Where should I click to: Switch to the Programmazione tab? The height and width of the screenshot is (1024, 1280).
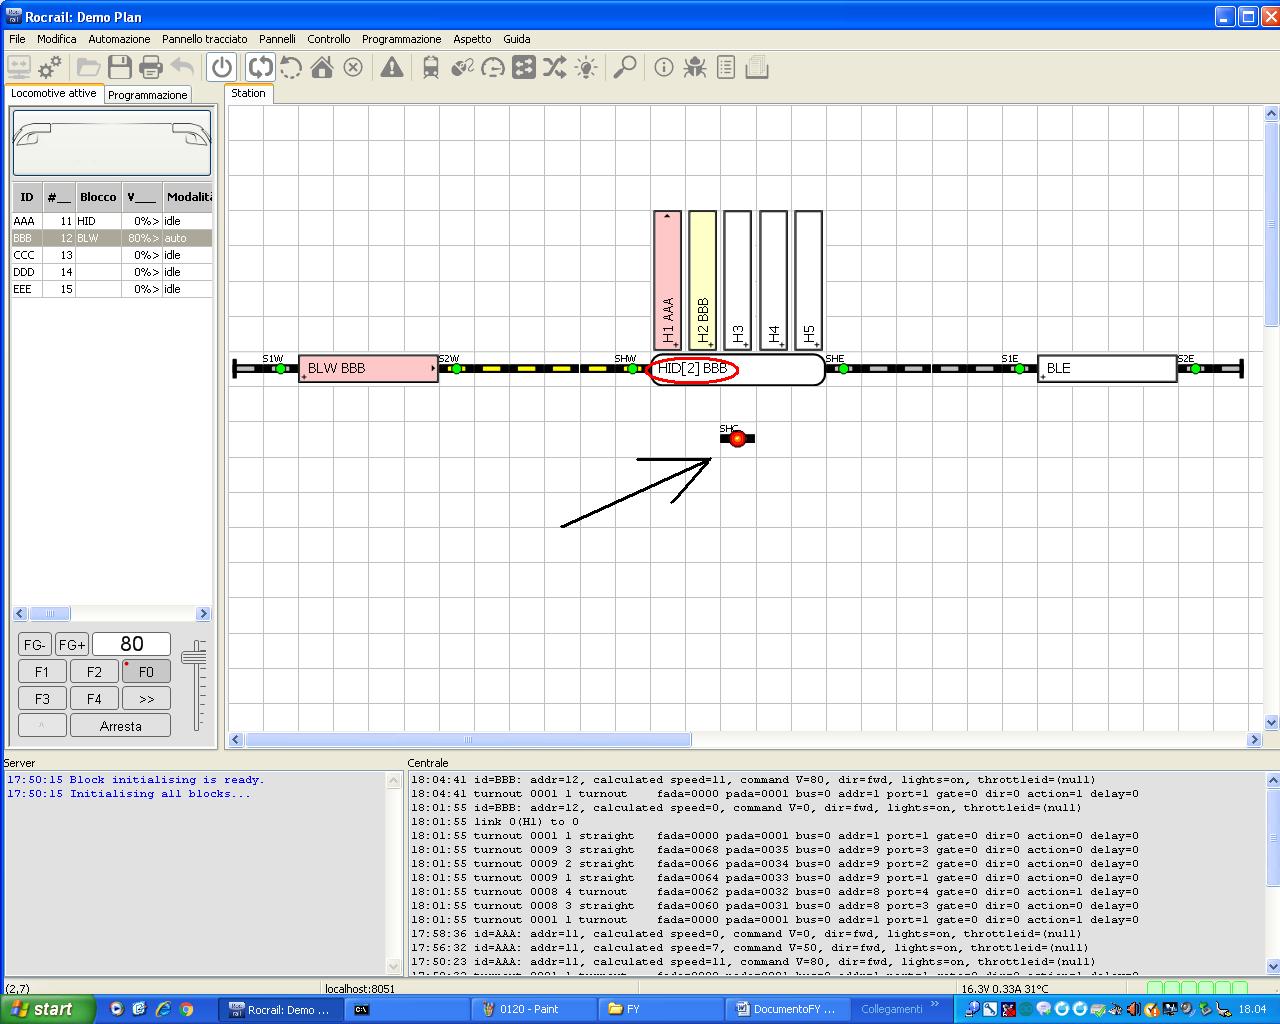pos(148,95)
